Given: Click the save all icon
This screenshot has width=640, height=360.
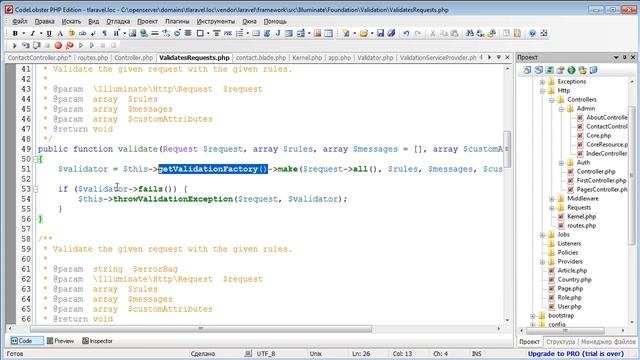Looking at the screenshot, I should (391, 33).
